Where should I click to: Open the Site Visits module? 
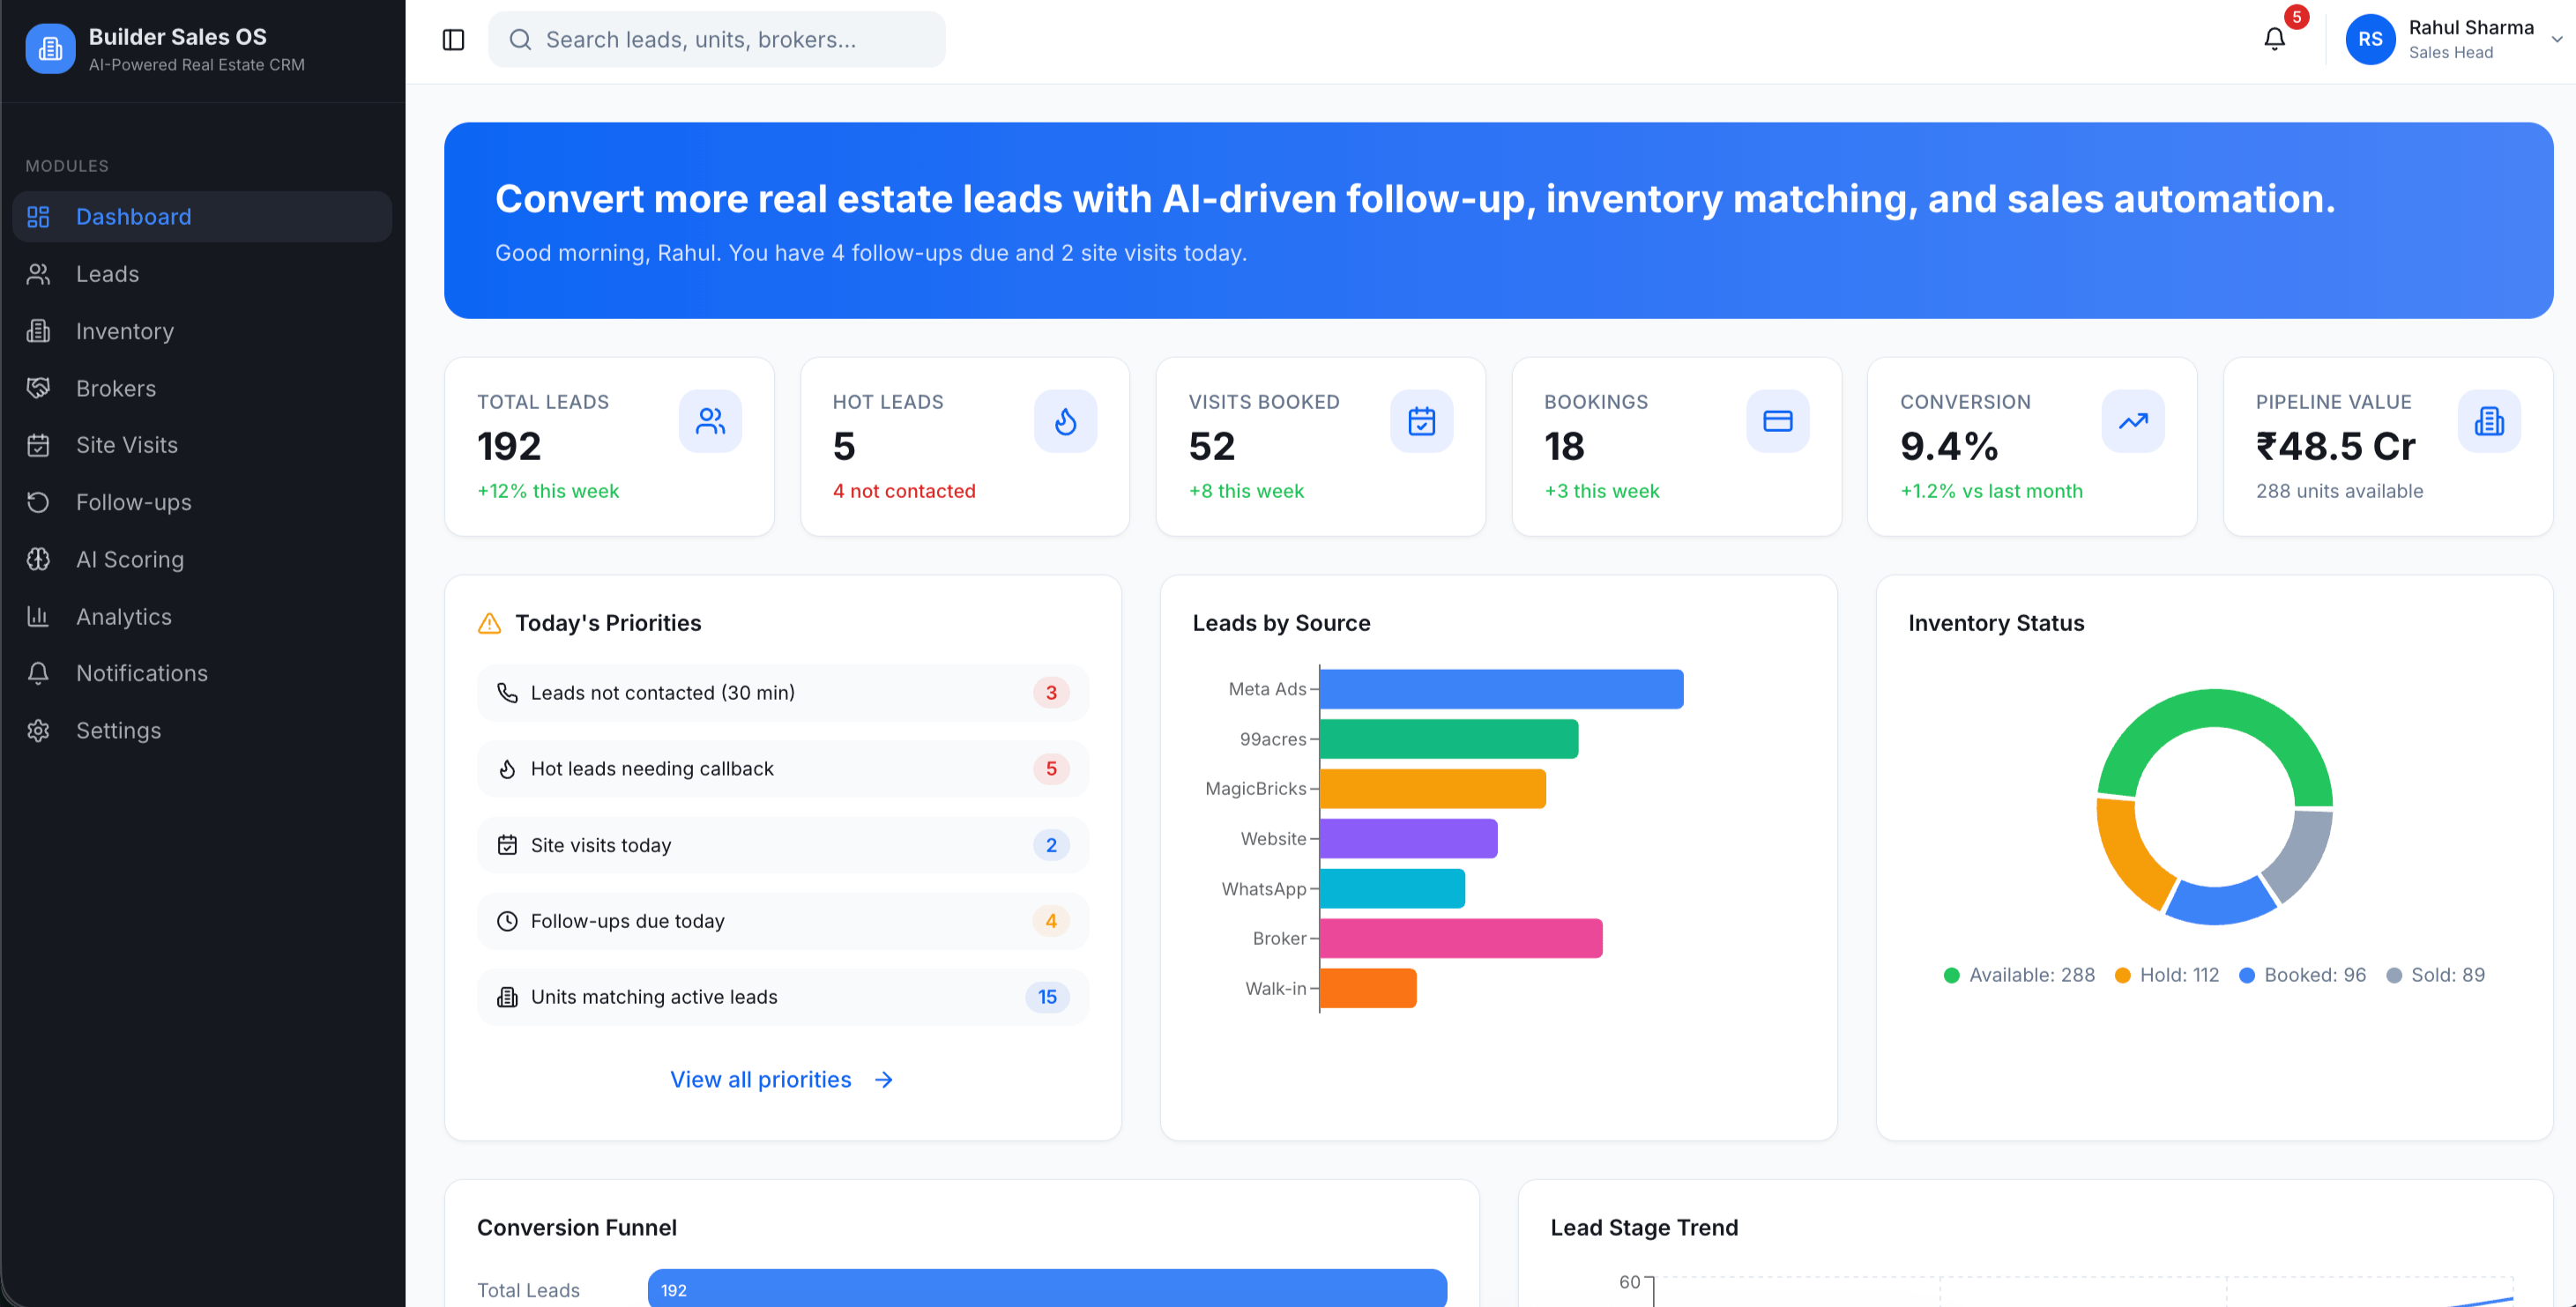click(x=202, y=445)
